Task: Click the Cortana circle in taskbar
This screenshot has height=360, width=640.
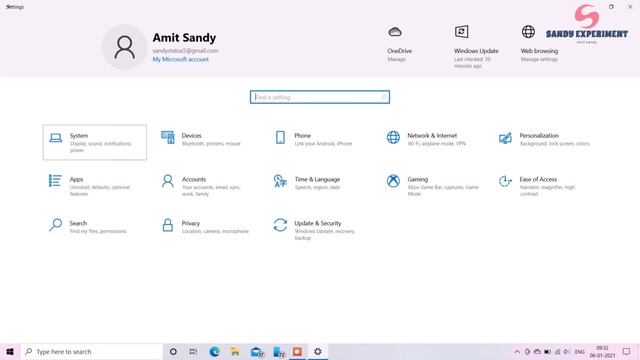Action: point(173,351)
